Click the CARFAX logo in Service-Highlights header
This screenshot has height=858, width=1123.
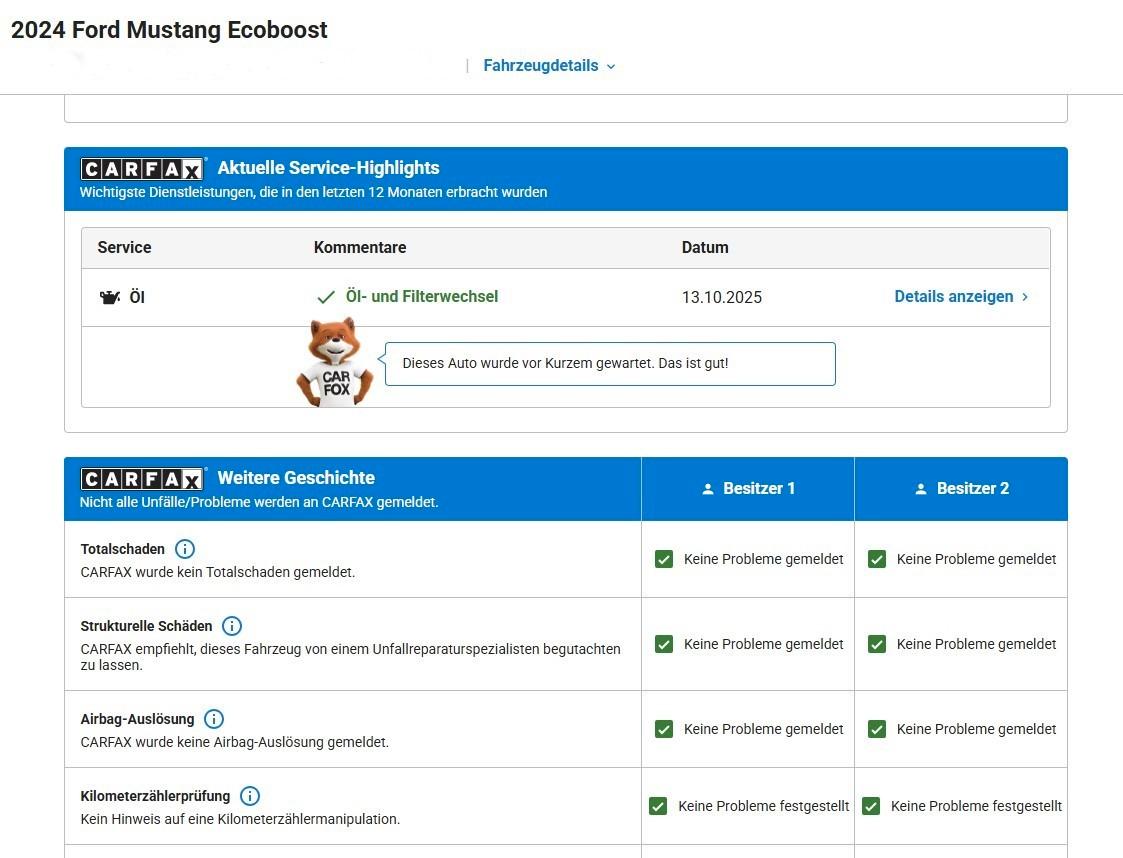[x=143, y=168]
